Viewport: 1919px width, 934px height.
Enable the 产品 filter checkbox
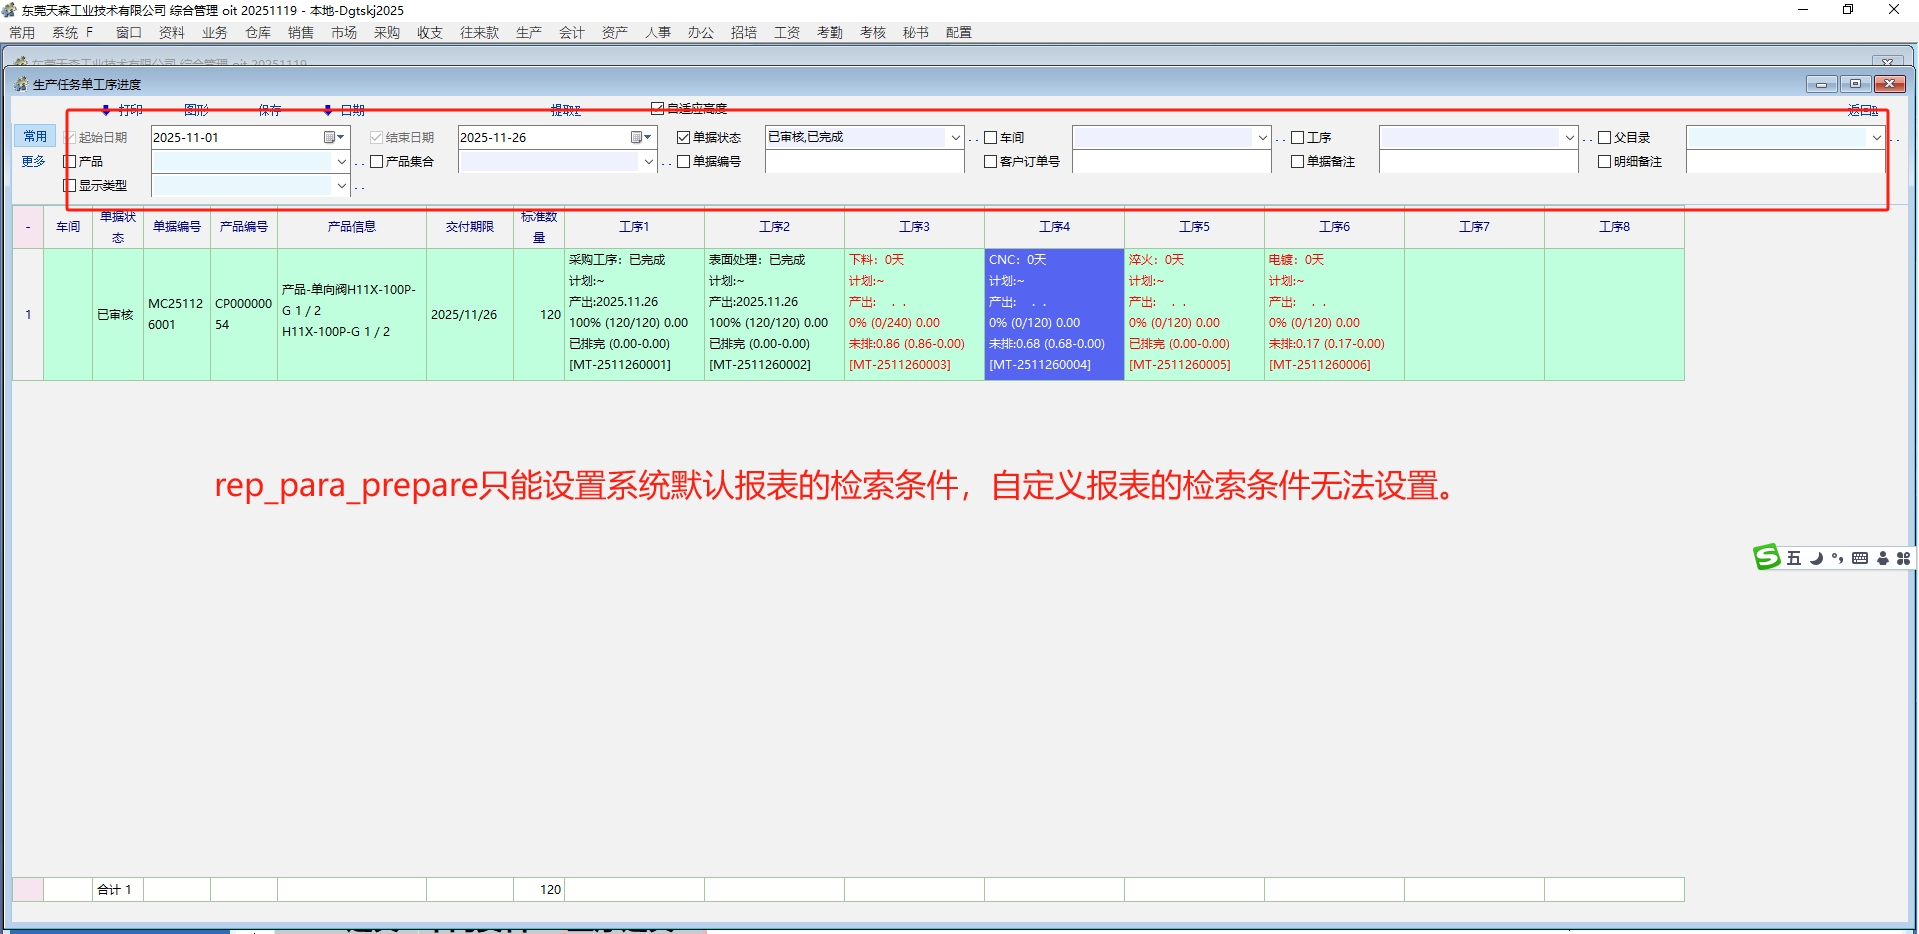70,161
